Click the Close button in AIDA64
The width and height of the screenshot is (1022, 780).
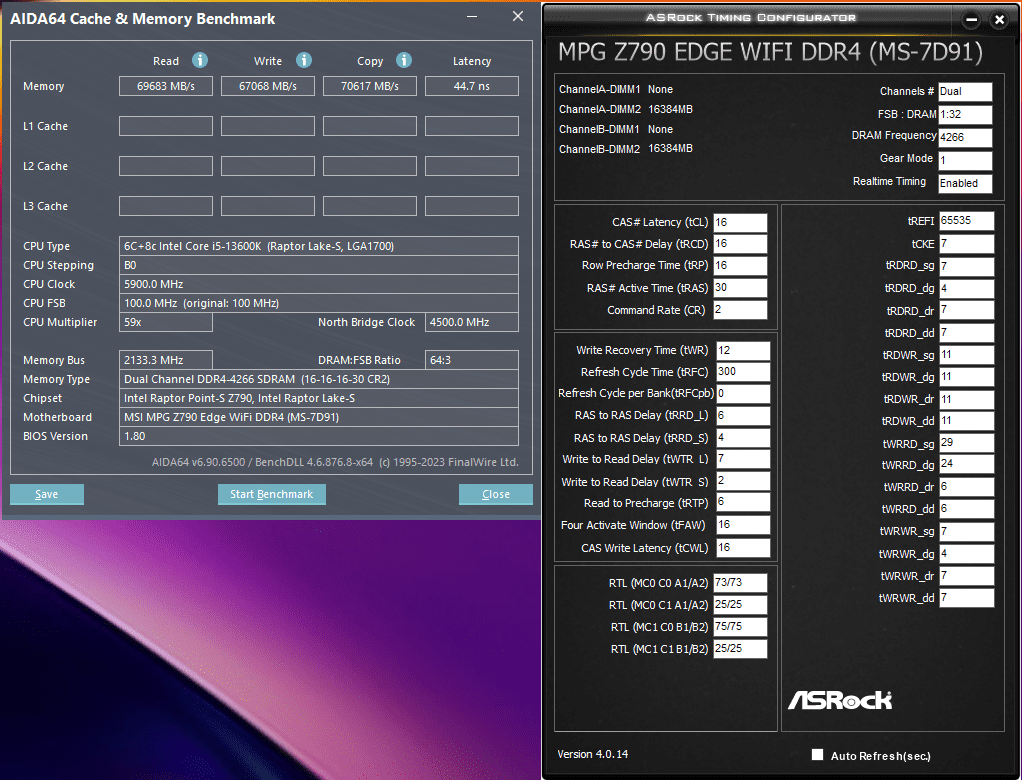pyautogui.click(x=495, y=494)
